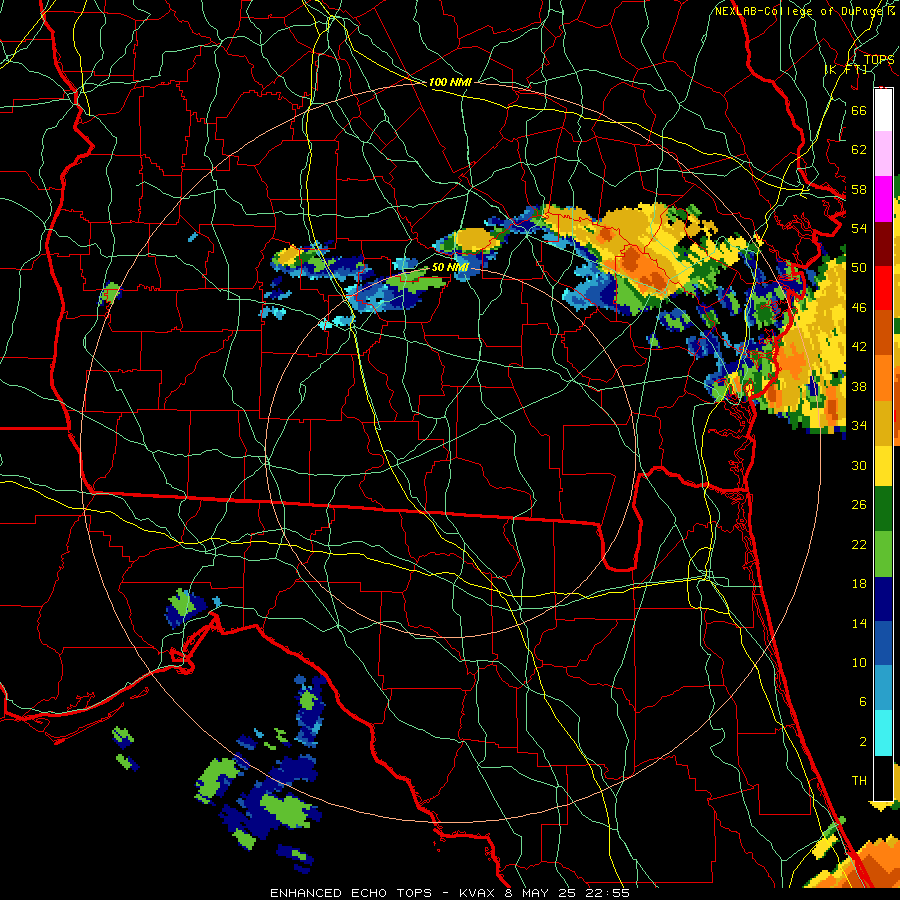This screenshot has height=900, width=900.
Task: Click the legend value "38"
Action: (859, 386)
